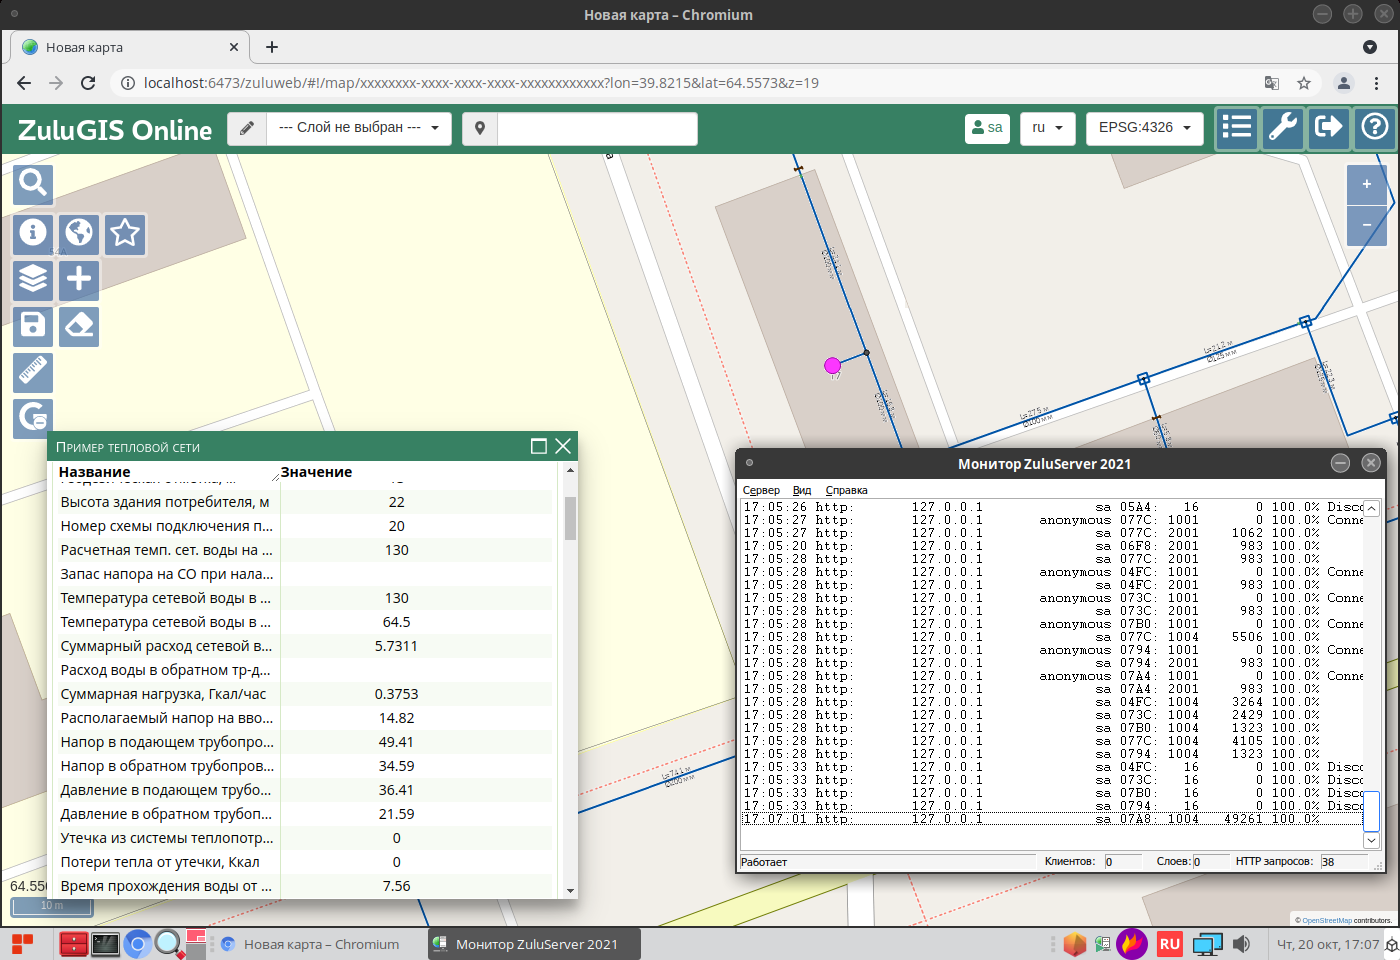Open the list menu icon in header
The width and height of the screenshot is (1400, 960).
tap(1236, 128)
